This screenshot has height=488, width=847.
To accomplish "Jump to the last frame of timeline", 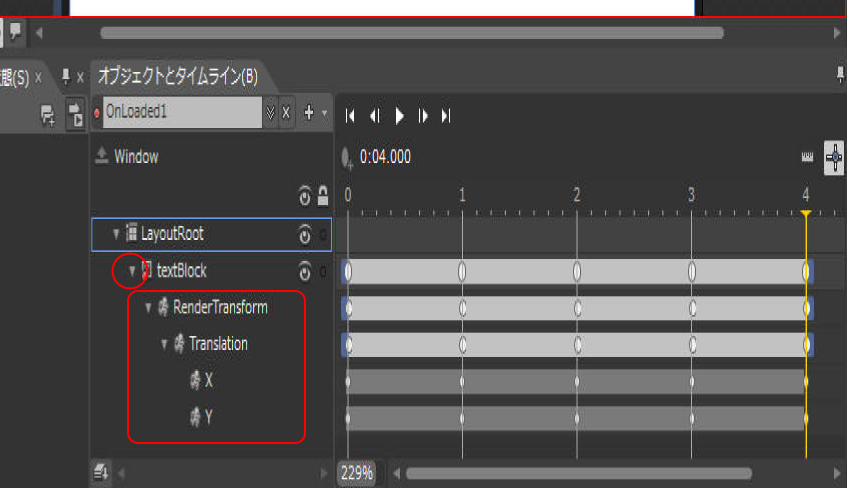I will (446, 116).
